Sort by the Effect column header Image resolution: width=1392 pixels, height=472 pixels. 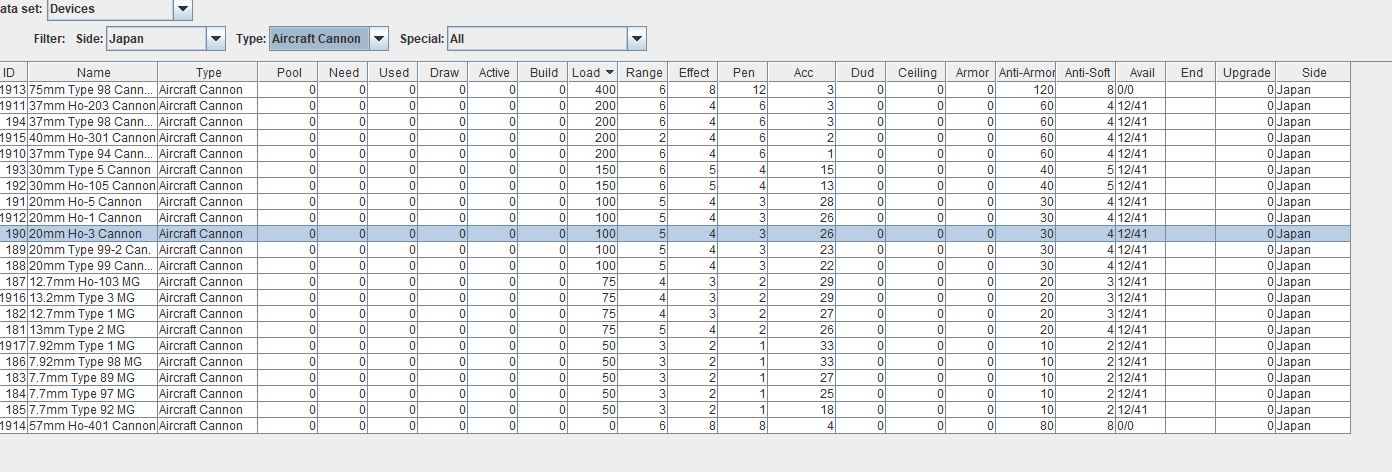(693, 73)
